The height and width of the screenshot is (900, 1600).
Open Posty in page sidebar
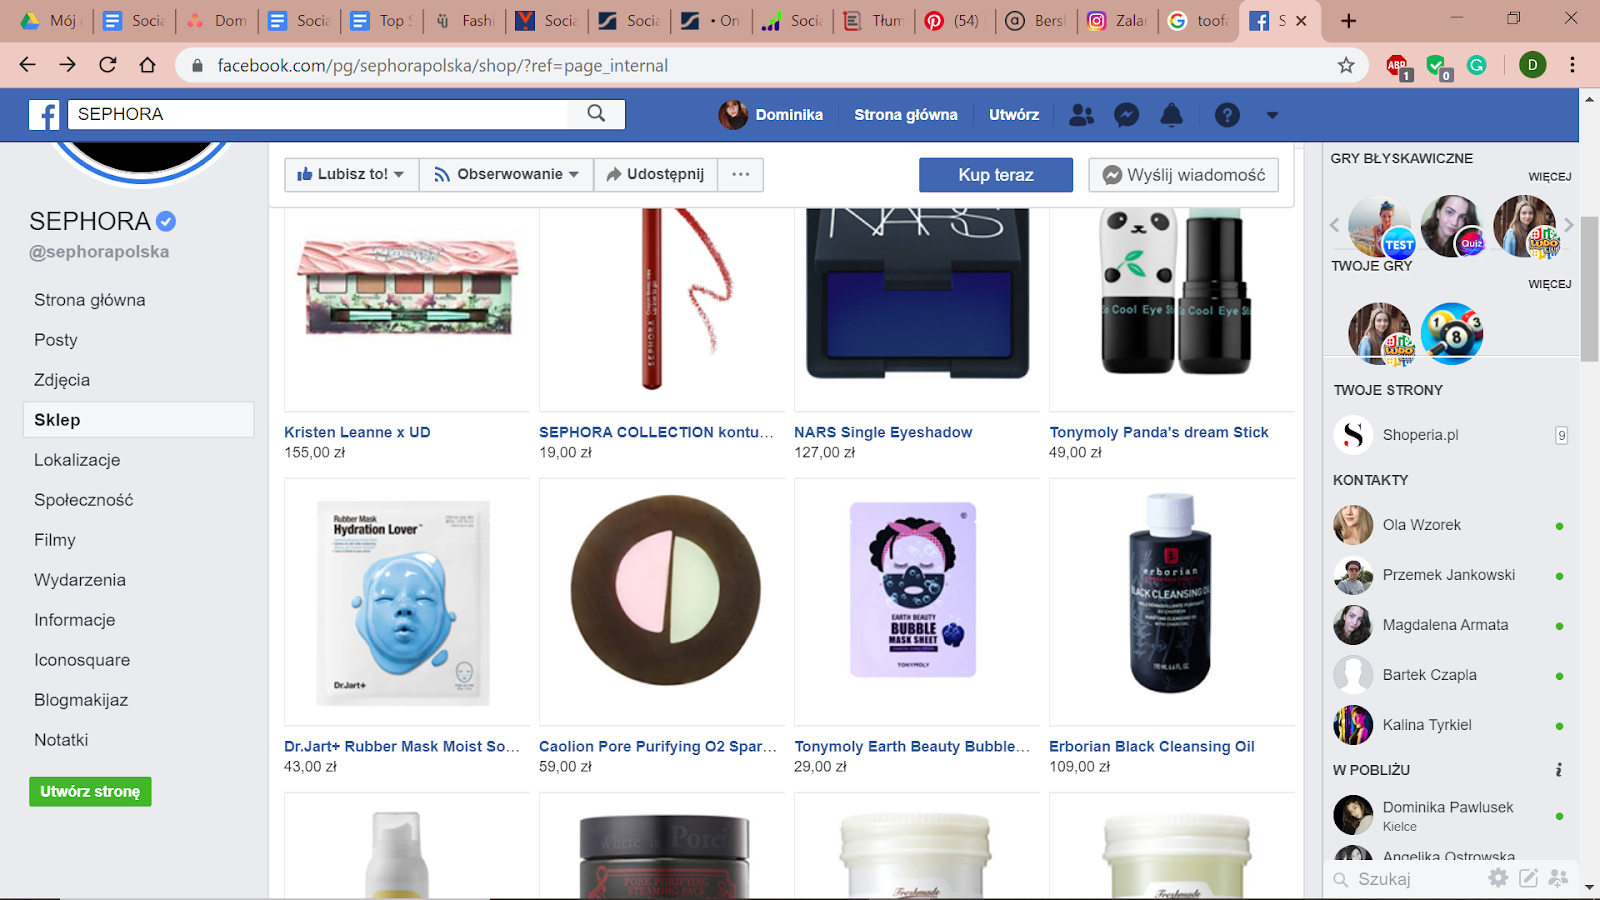(55, 340)
